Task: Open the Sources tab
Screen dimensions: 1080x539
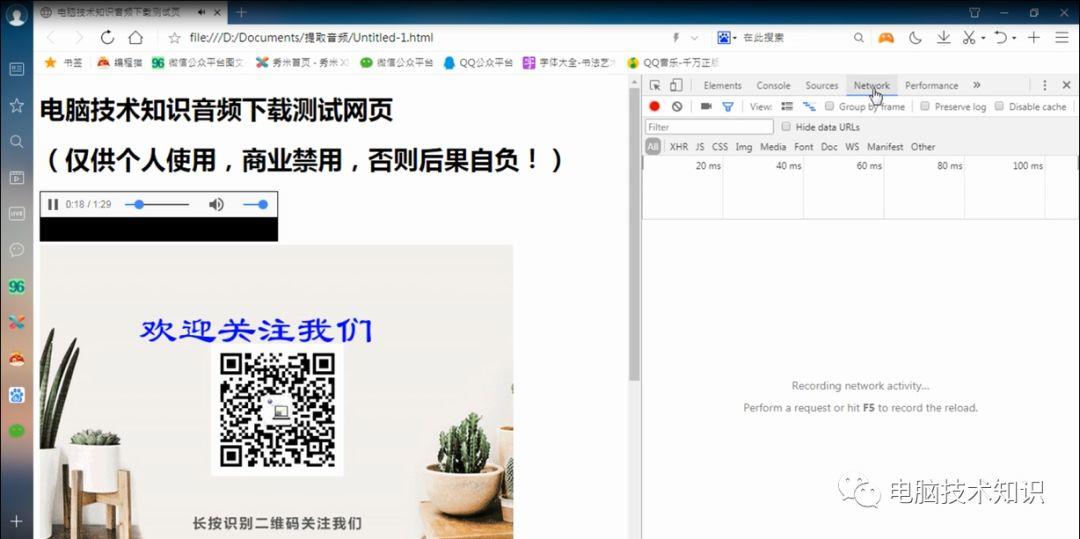Action: [822, 85]
